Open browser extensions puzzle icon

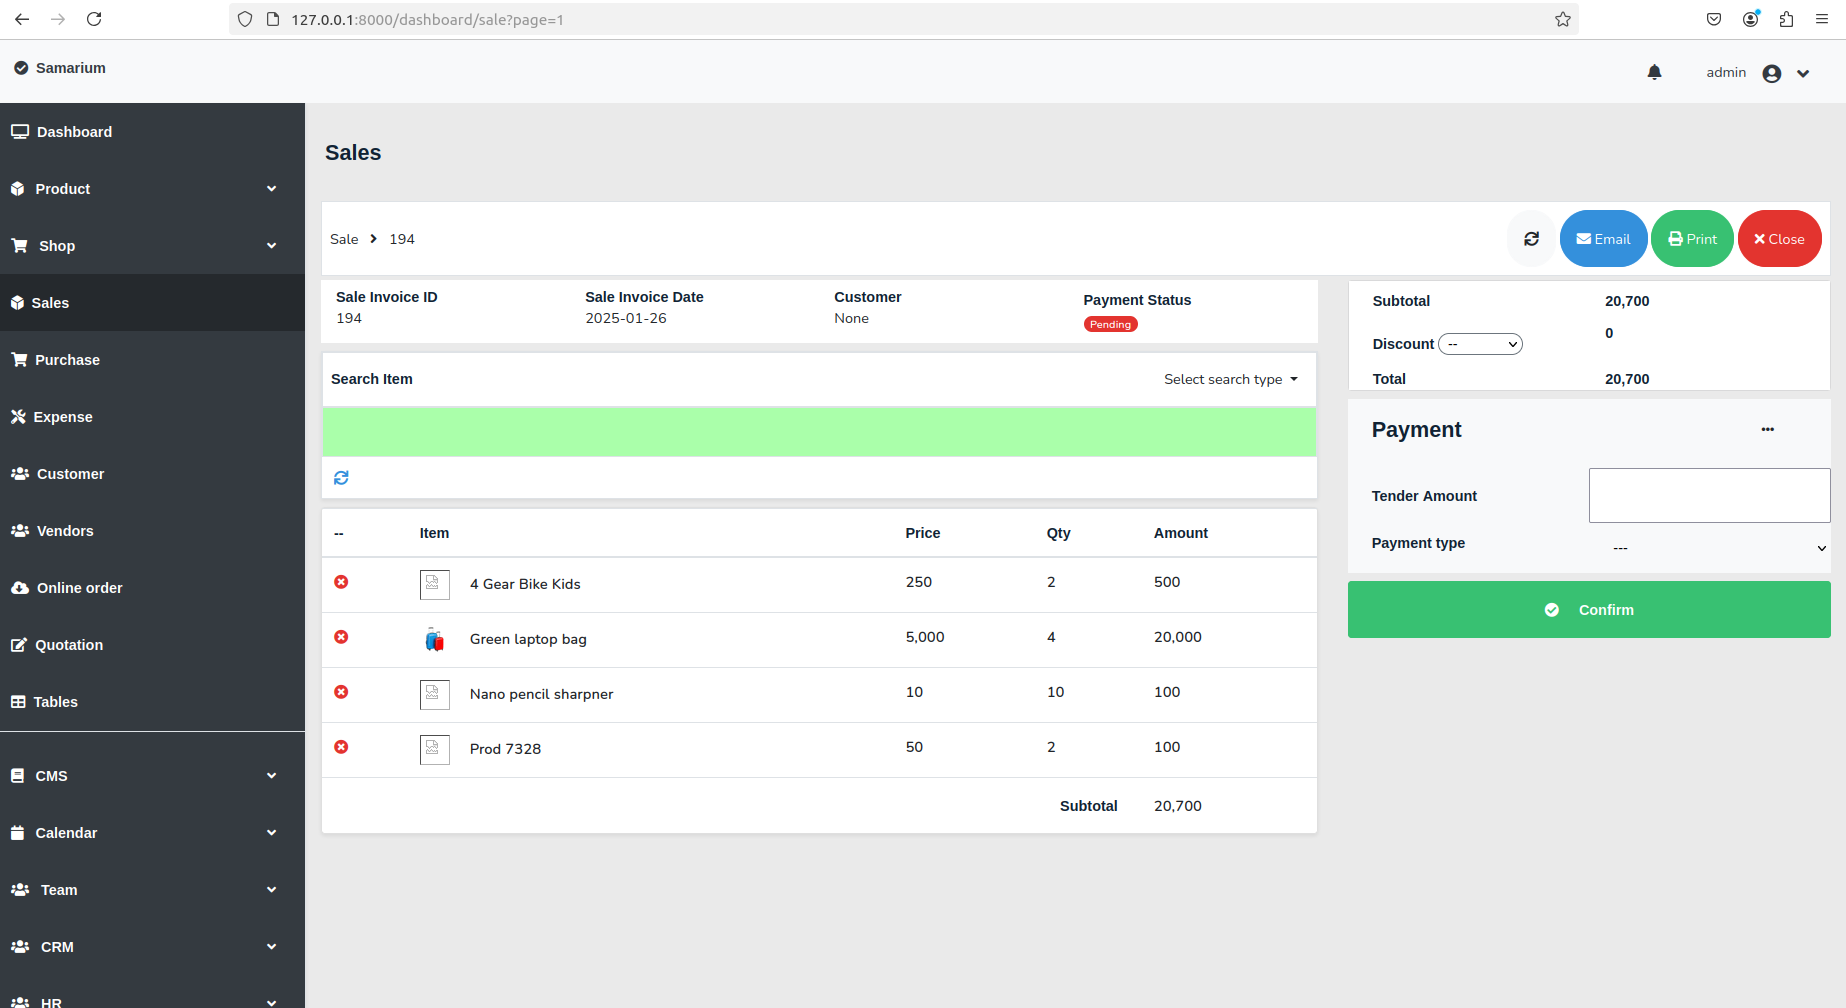coord(1786,19)
